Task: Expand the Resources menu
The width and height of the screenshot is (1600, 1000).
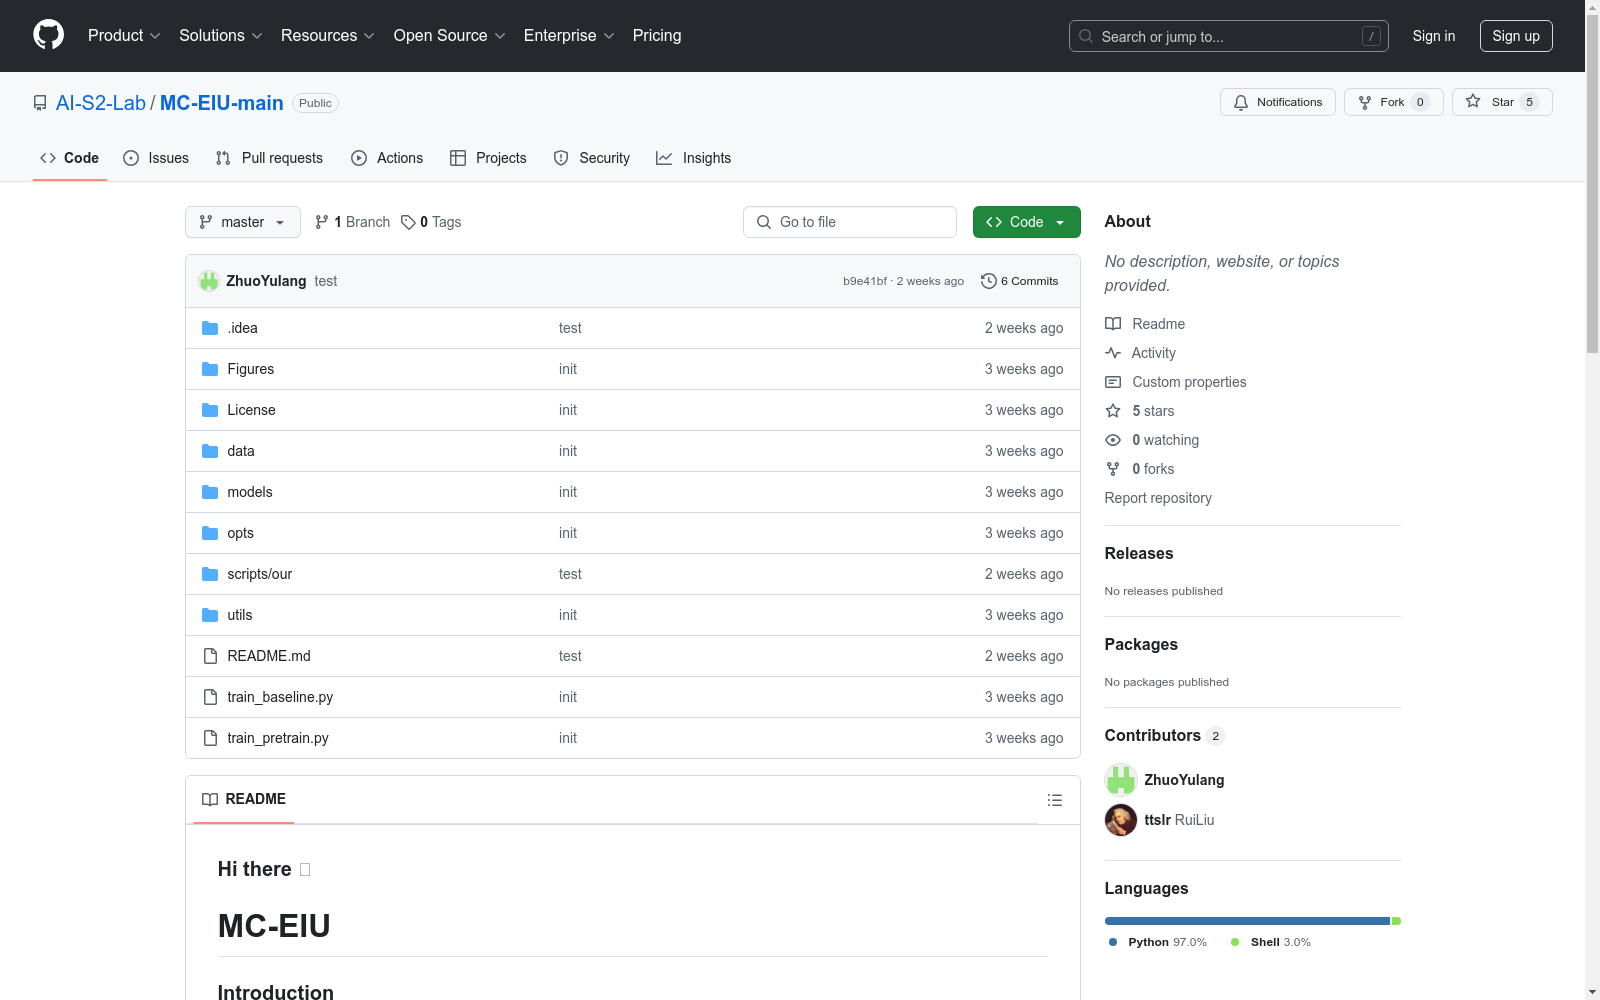Action: (328, 36)
